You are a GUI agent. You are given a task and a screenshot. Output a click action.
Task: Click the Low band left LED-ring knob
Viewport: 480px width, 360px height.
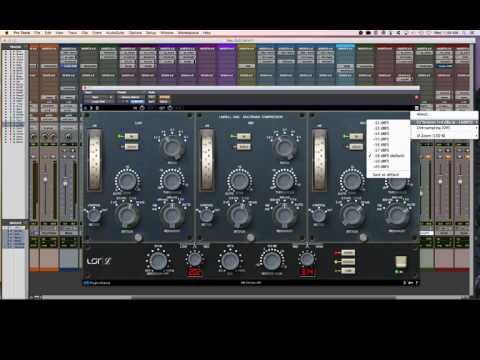(x=127, y=180)
